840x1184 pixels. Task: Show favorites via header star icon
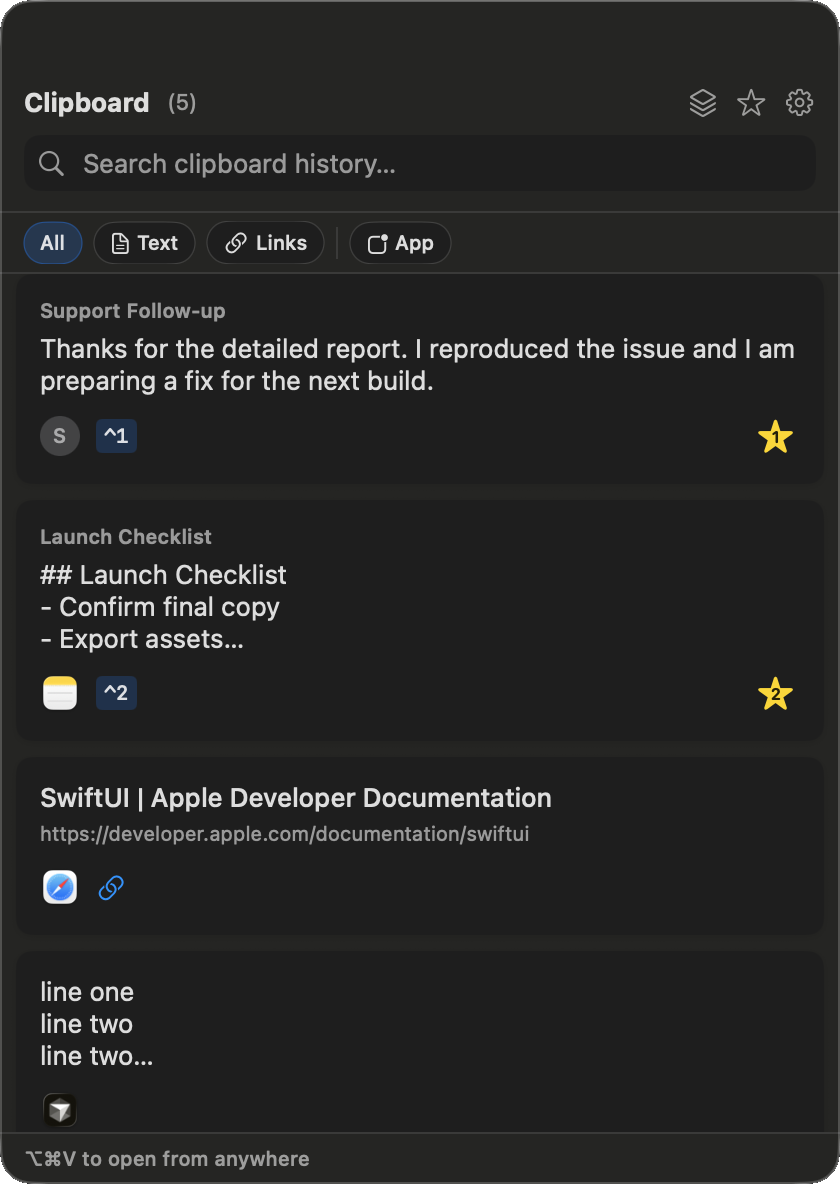click(751, 103)
